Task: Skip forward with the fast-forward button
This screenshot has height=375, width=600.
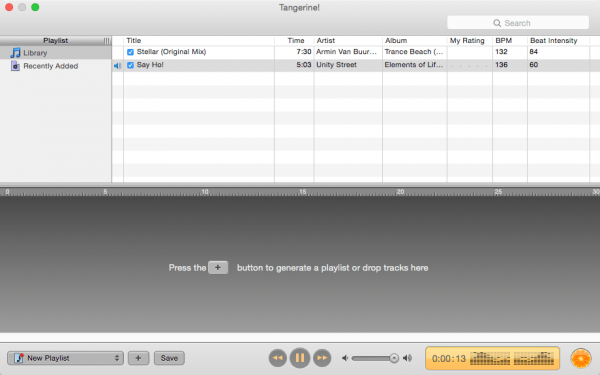Action: point(322,358)
